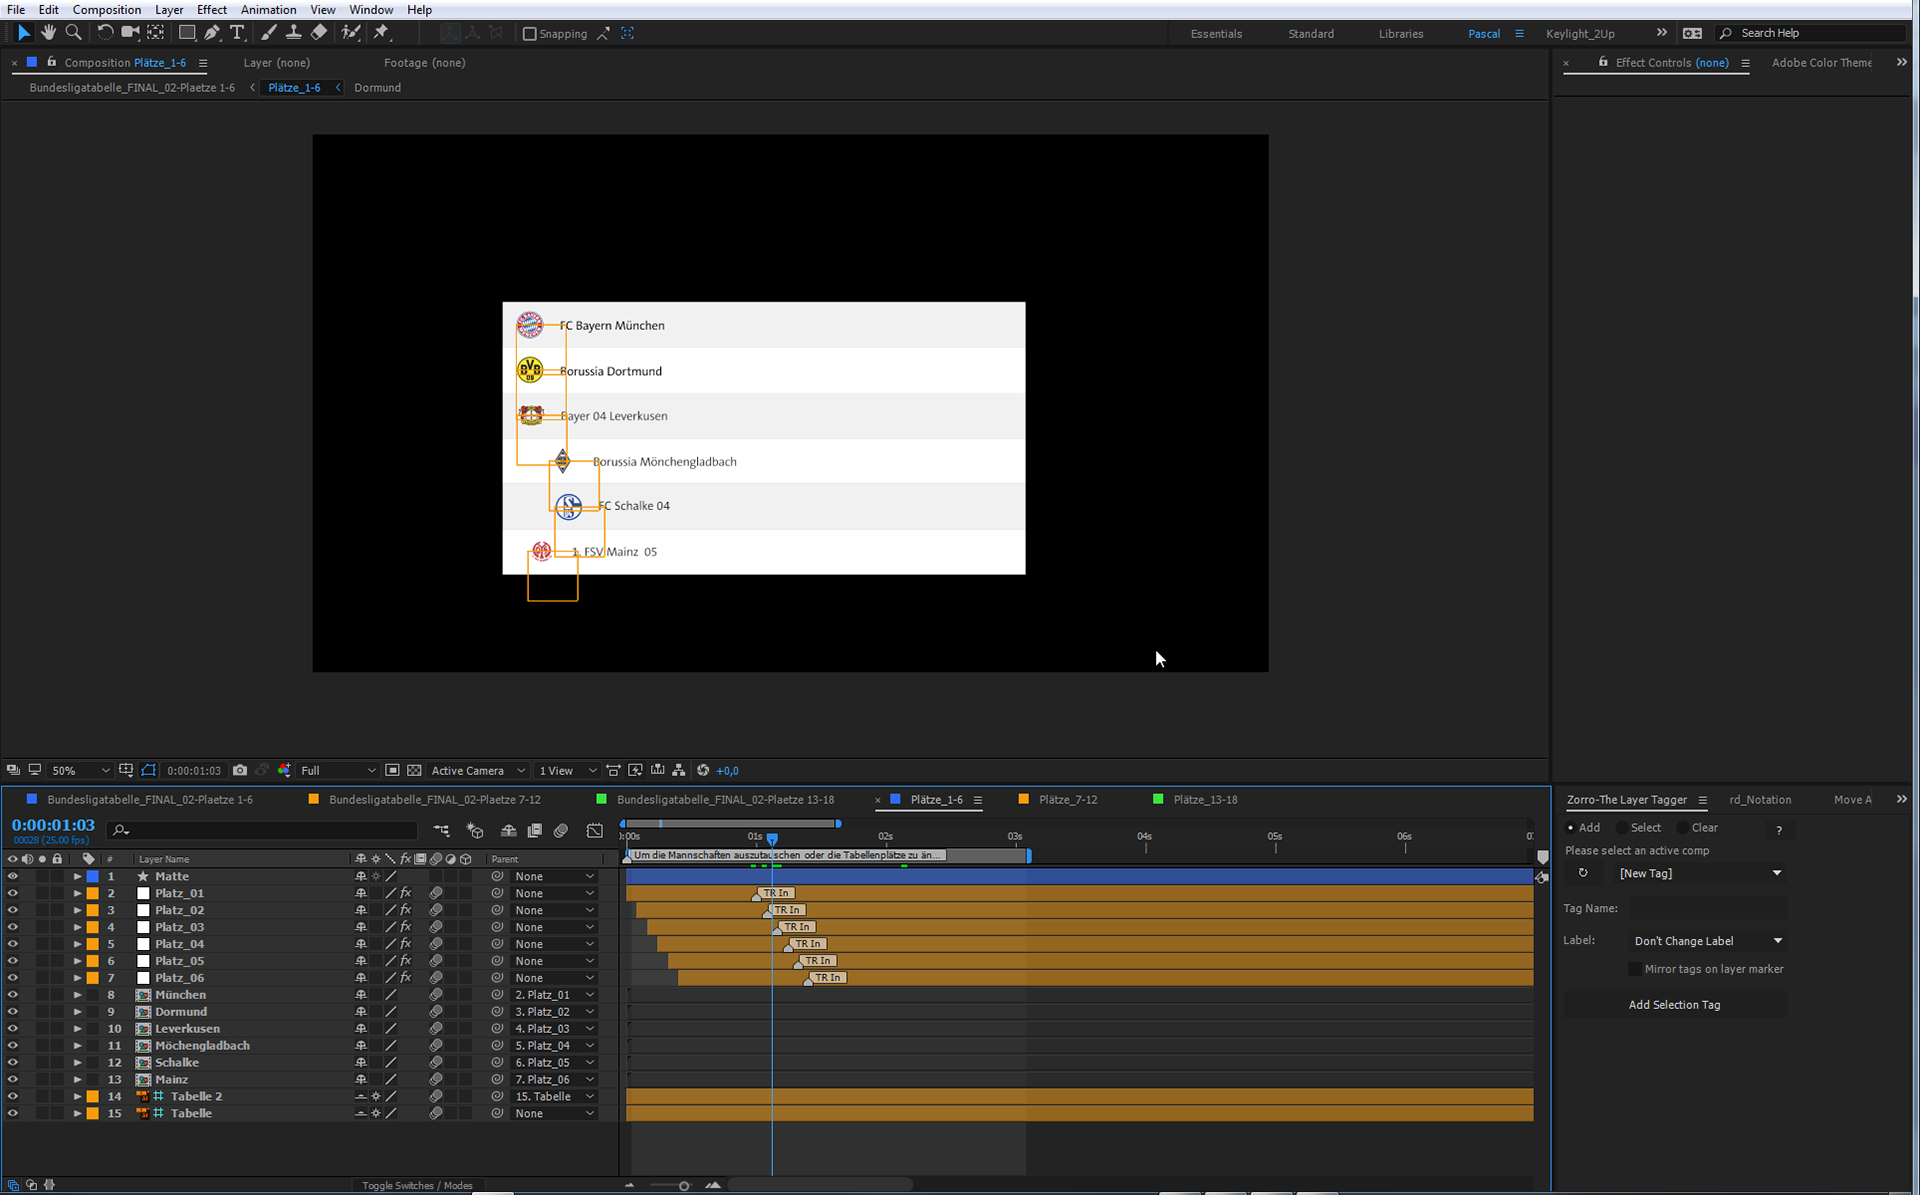The image size is (1920, 1195).
Task: Open the Don't Change Label dropdown
Action: pos(1707,941)
